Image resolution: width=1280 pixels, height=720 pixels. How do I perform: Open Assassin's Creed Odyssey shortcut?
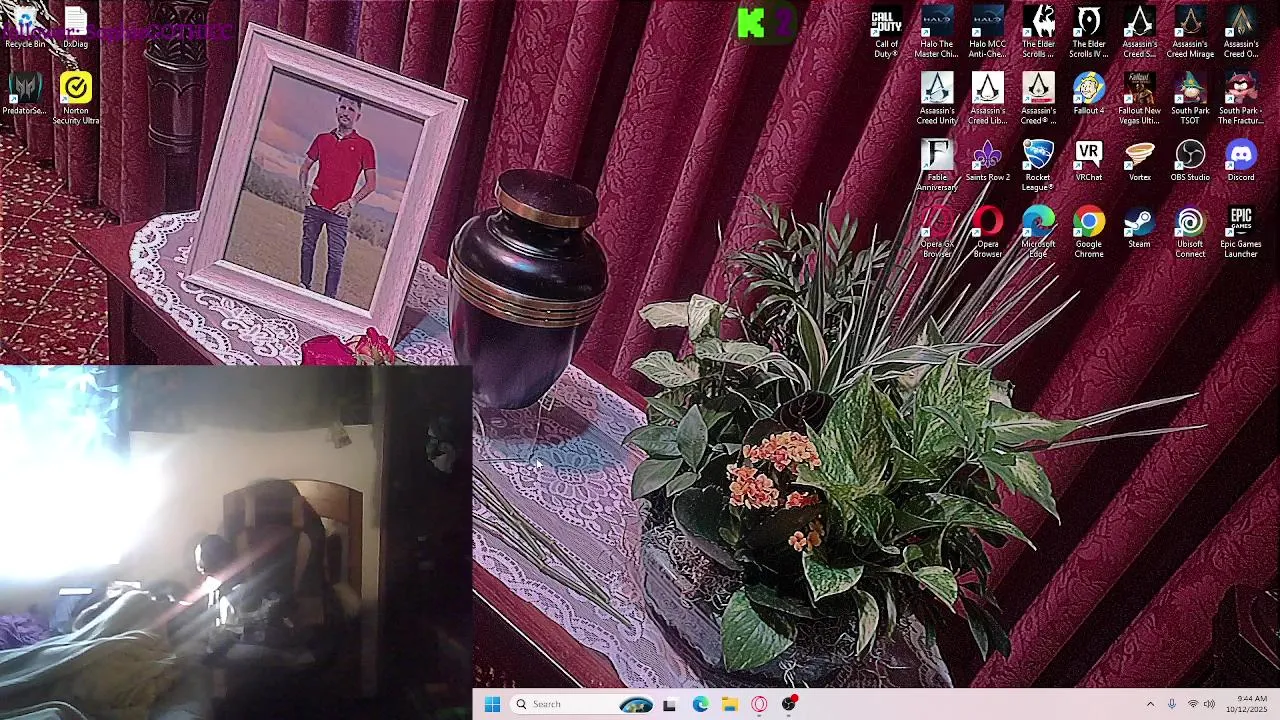[1241, 33]
